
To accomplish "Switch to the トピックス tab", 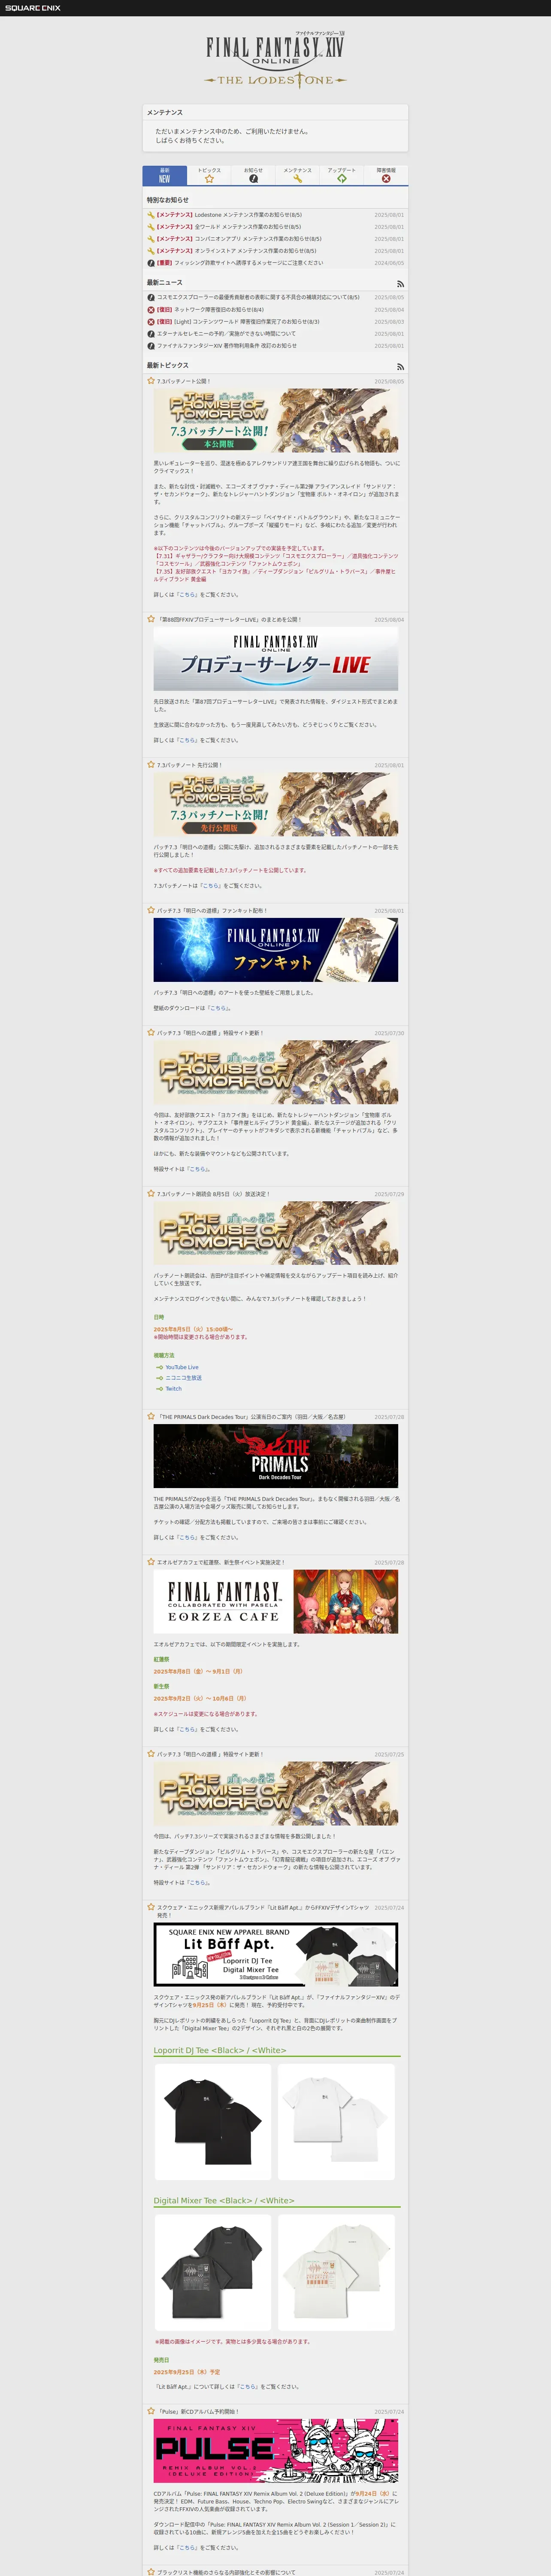I will pos(209,176).
